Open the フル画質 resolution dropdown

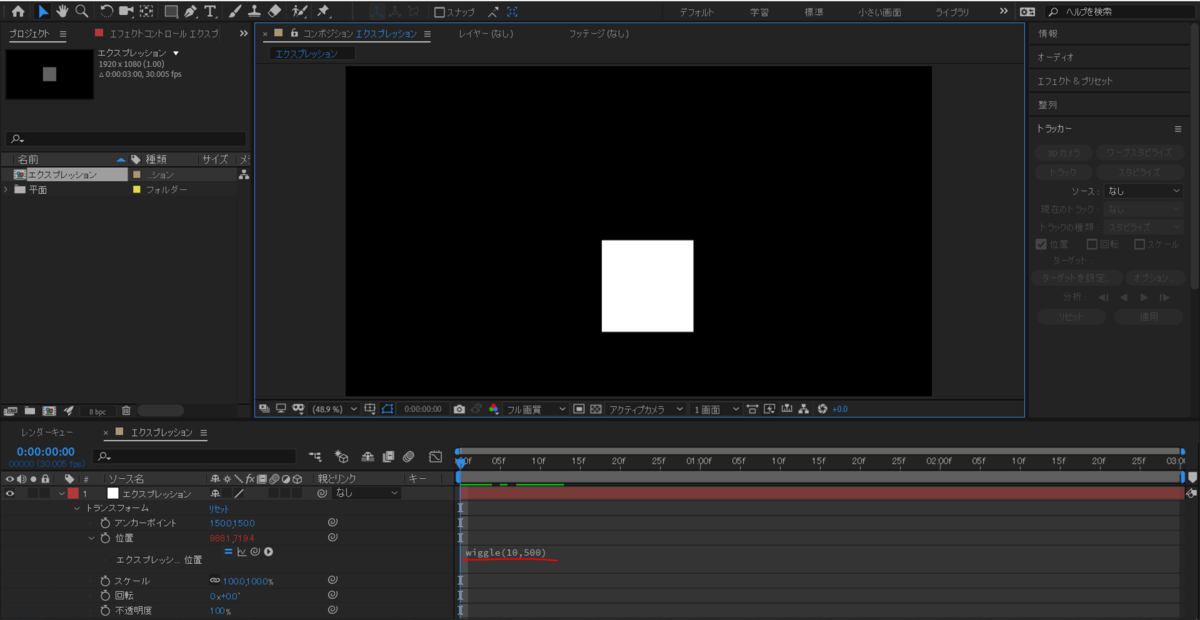point(535,409)
